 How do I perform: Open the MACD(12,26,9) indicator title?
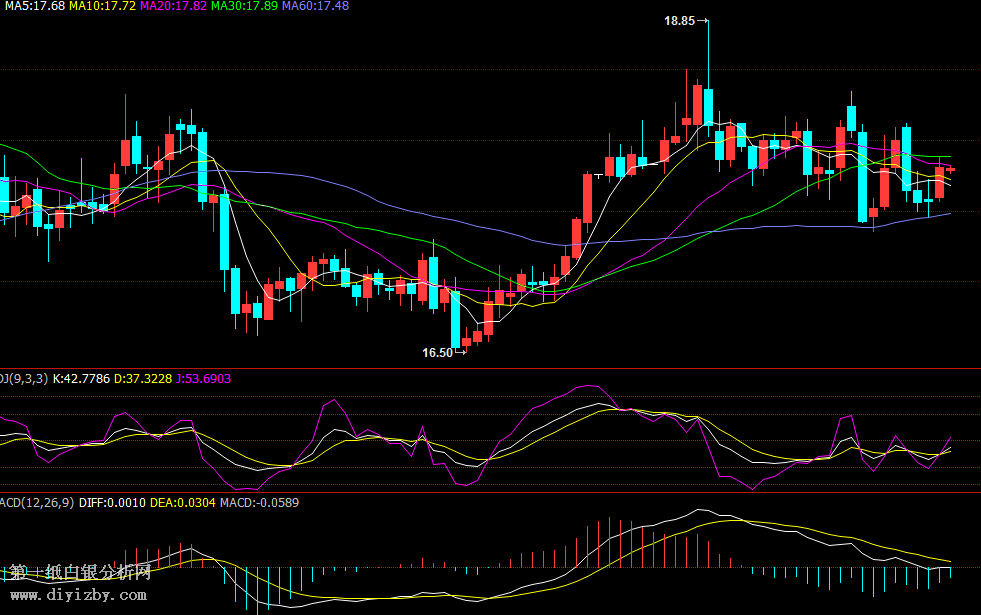(36, 502)
